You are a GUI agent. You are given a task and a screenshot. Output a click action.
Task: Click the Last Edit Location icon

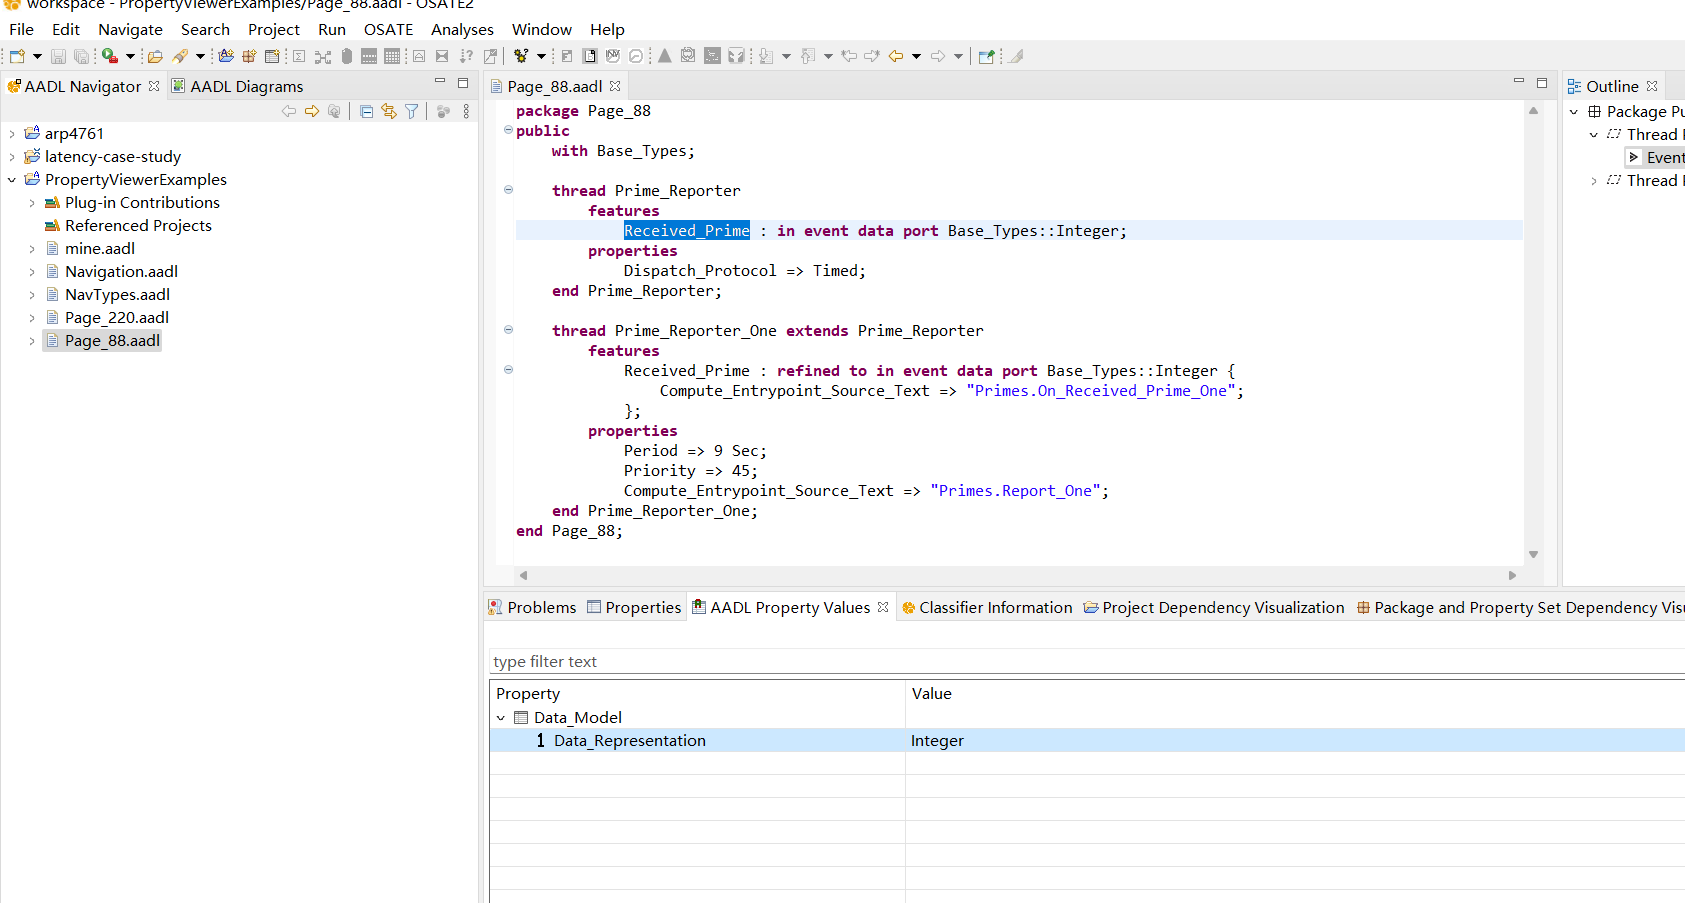(849, 56)
